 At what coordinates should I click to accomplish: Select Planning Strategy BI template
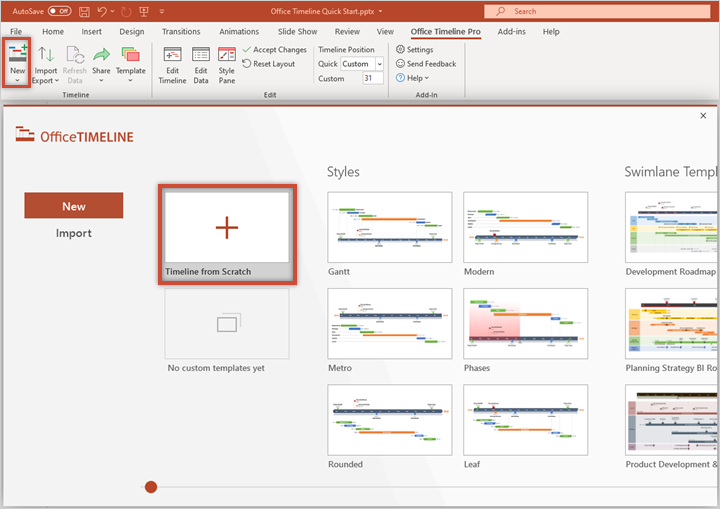pos(672,324)
